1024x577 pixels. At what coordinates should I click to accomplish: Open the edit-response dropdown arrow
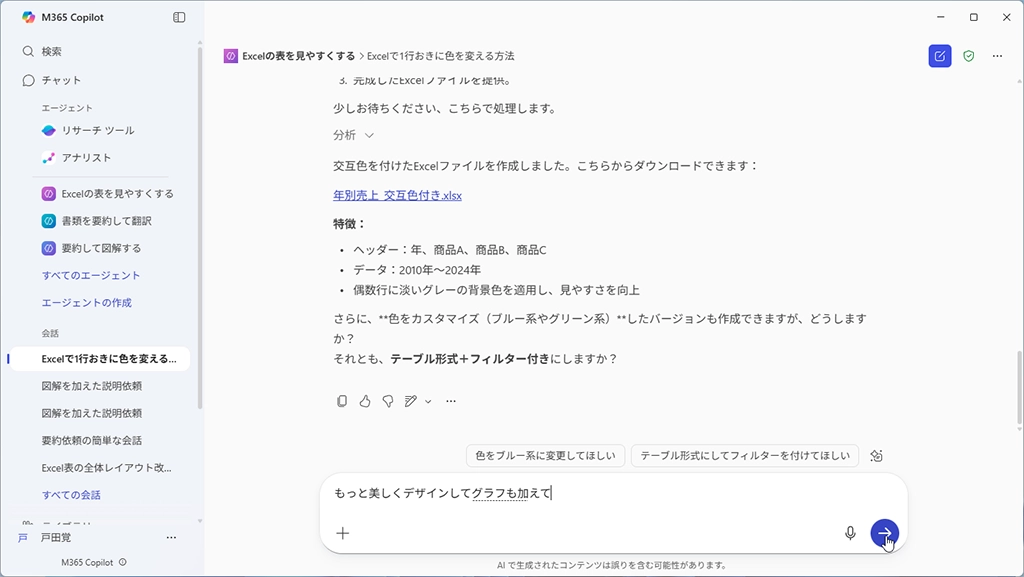pyautogui.click(x=428, y=401)
